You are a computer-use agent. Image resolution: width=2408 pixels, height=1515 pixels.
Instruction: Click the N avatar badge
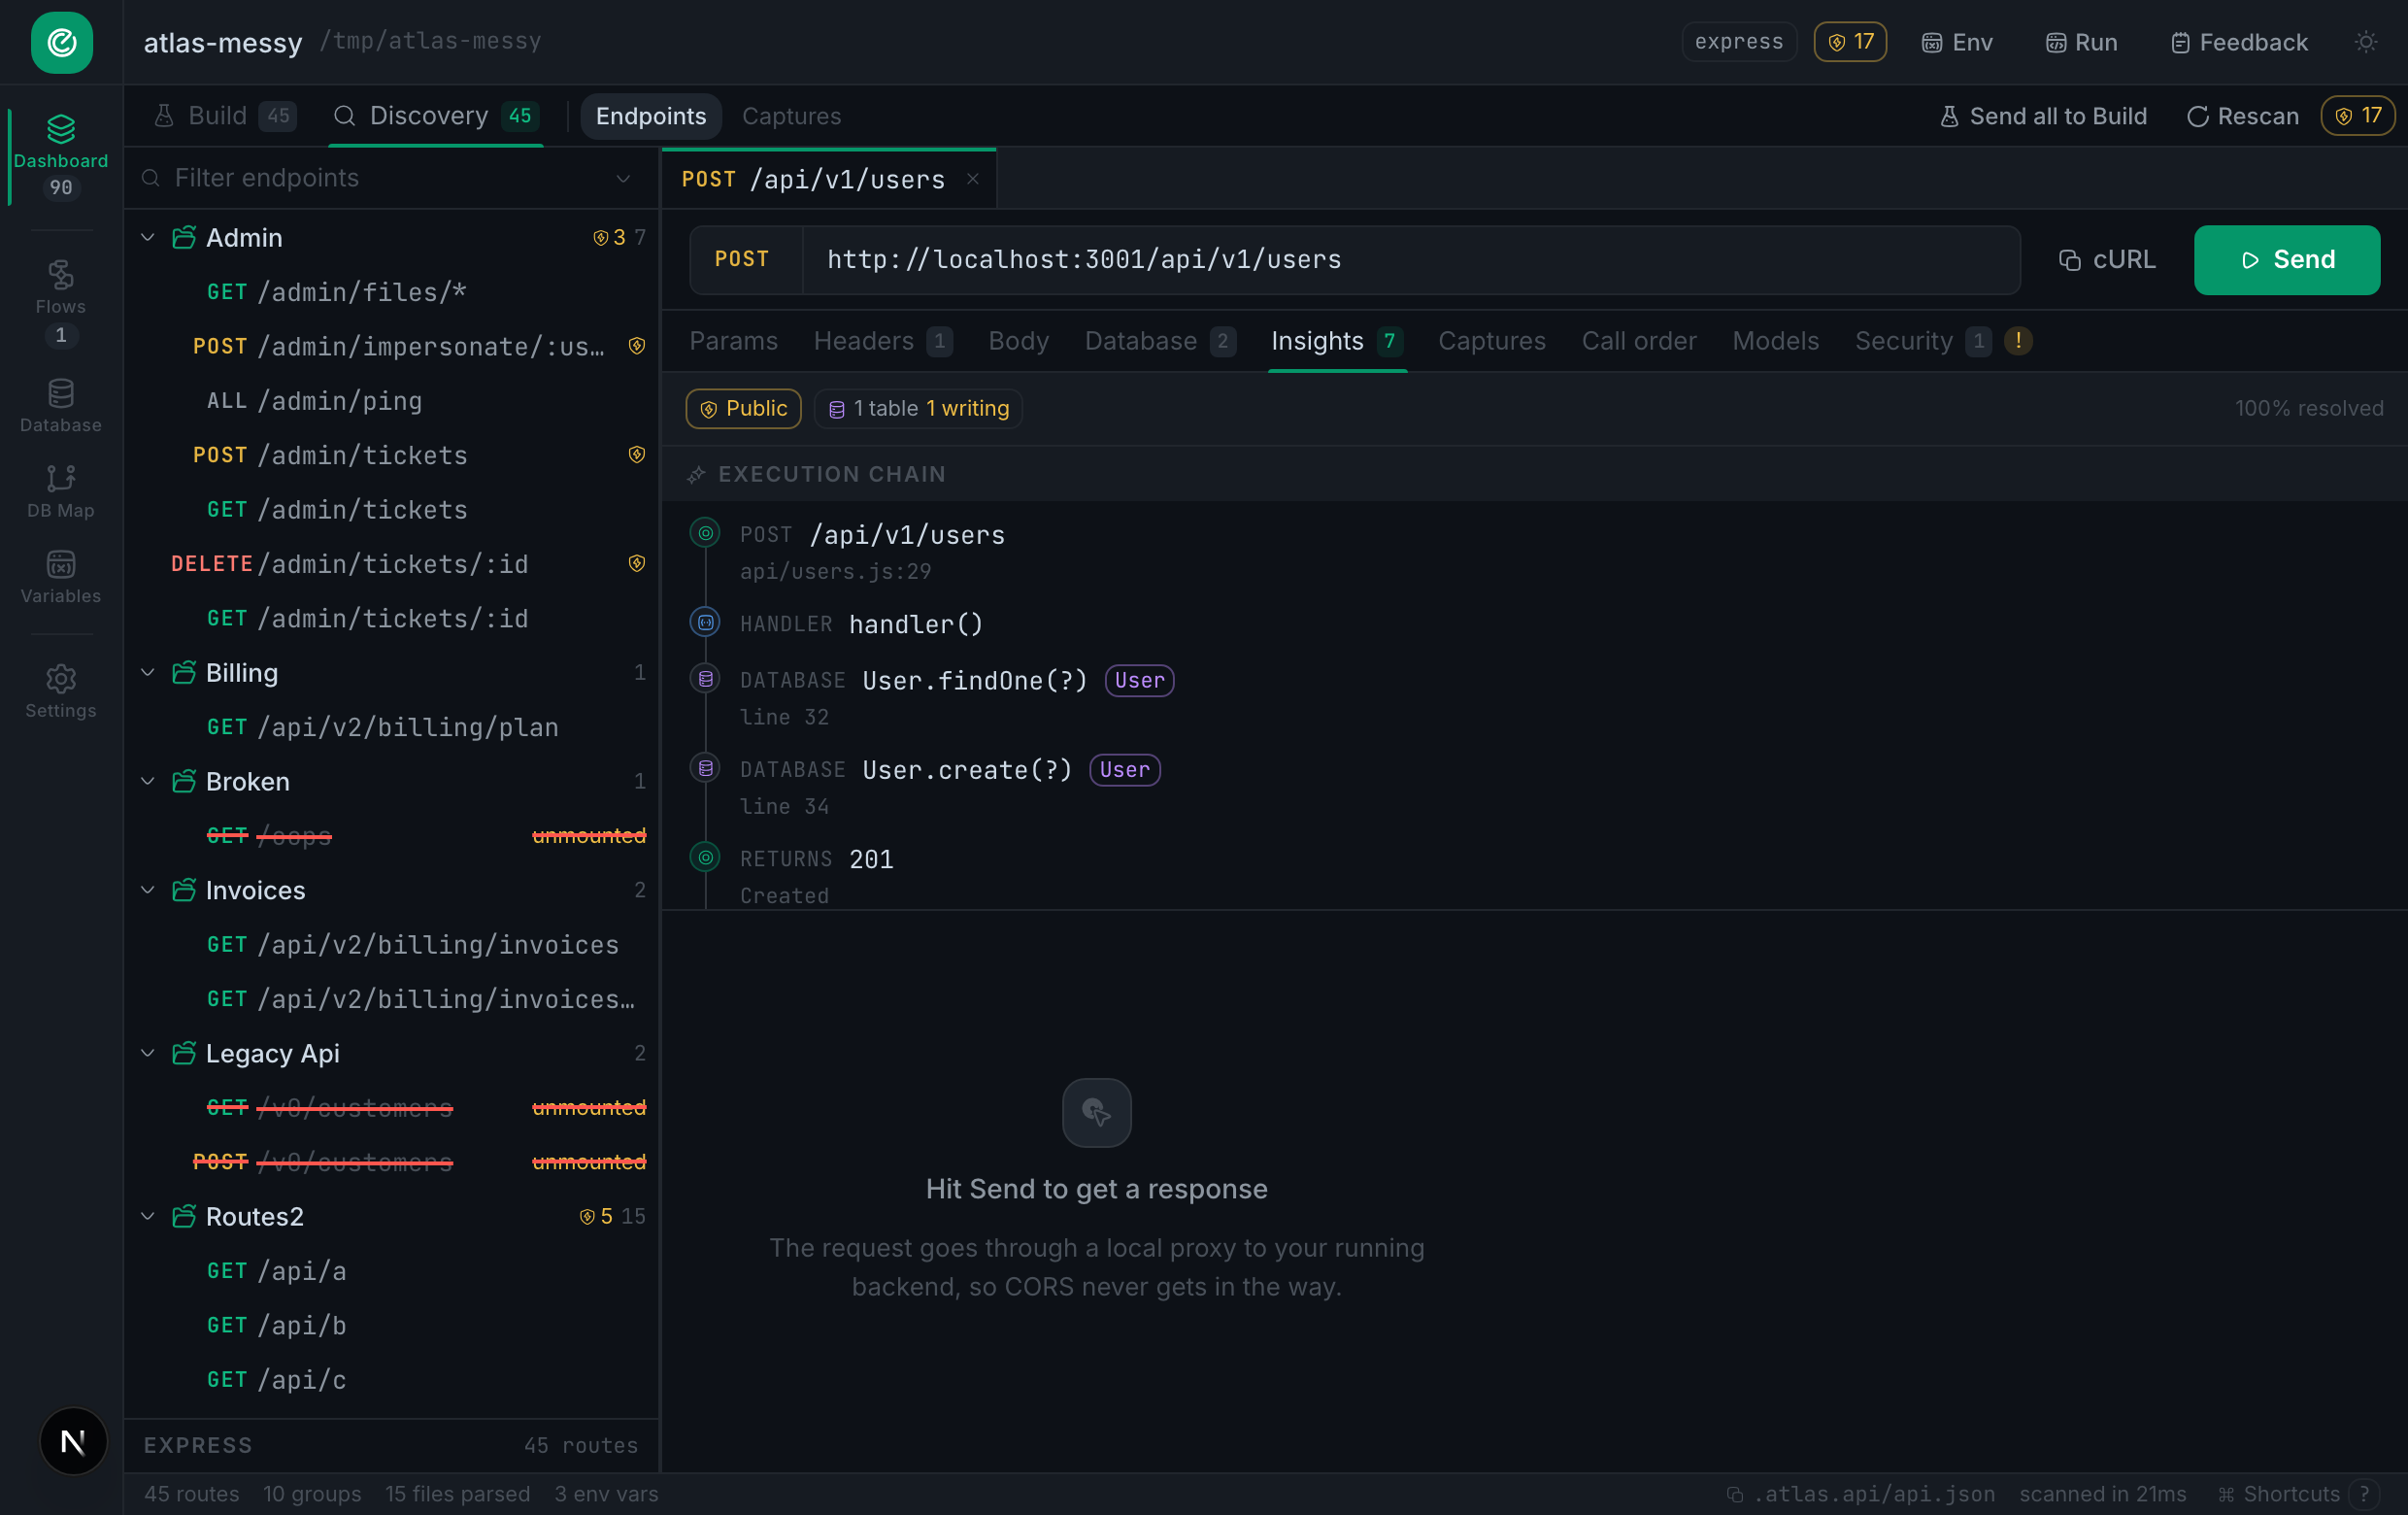(x=73, y=1441)
